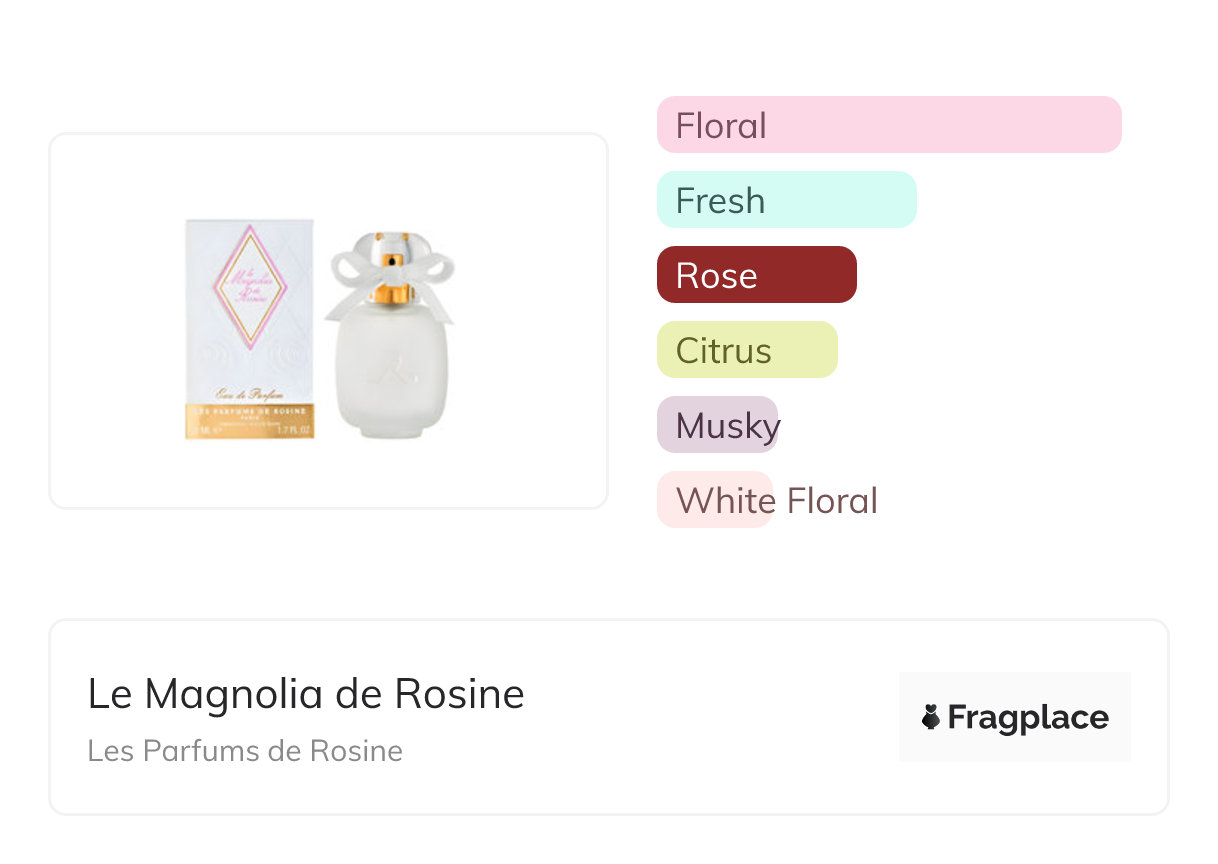Click the mauve Musky accord bar
The width and height of the screenshot is (1218, 864).
(717, 425)
